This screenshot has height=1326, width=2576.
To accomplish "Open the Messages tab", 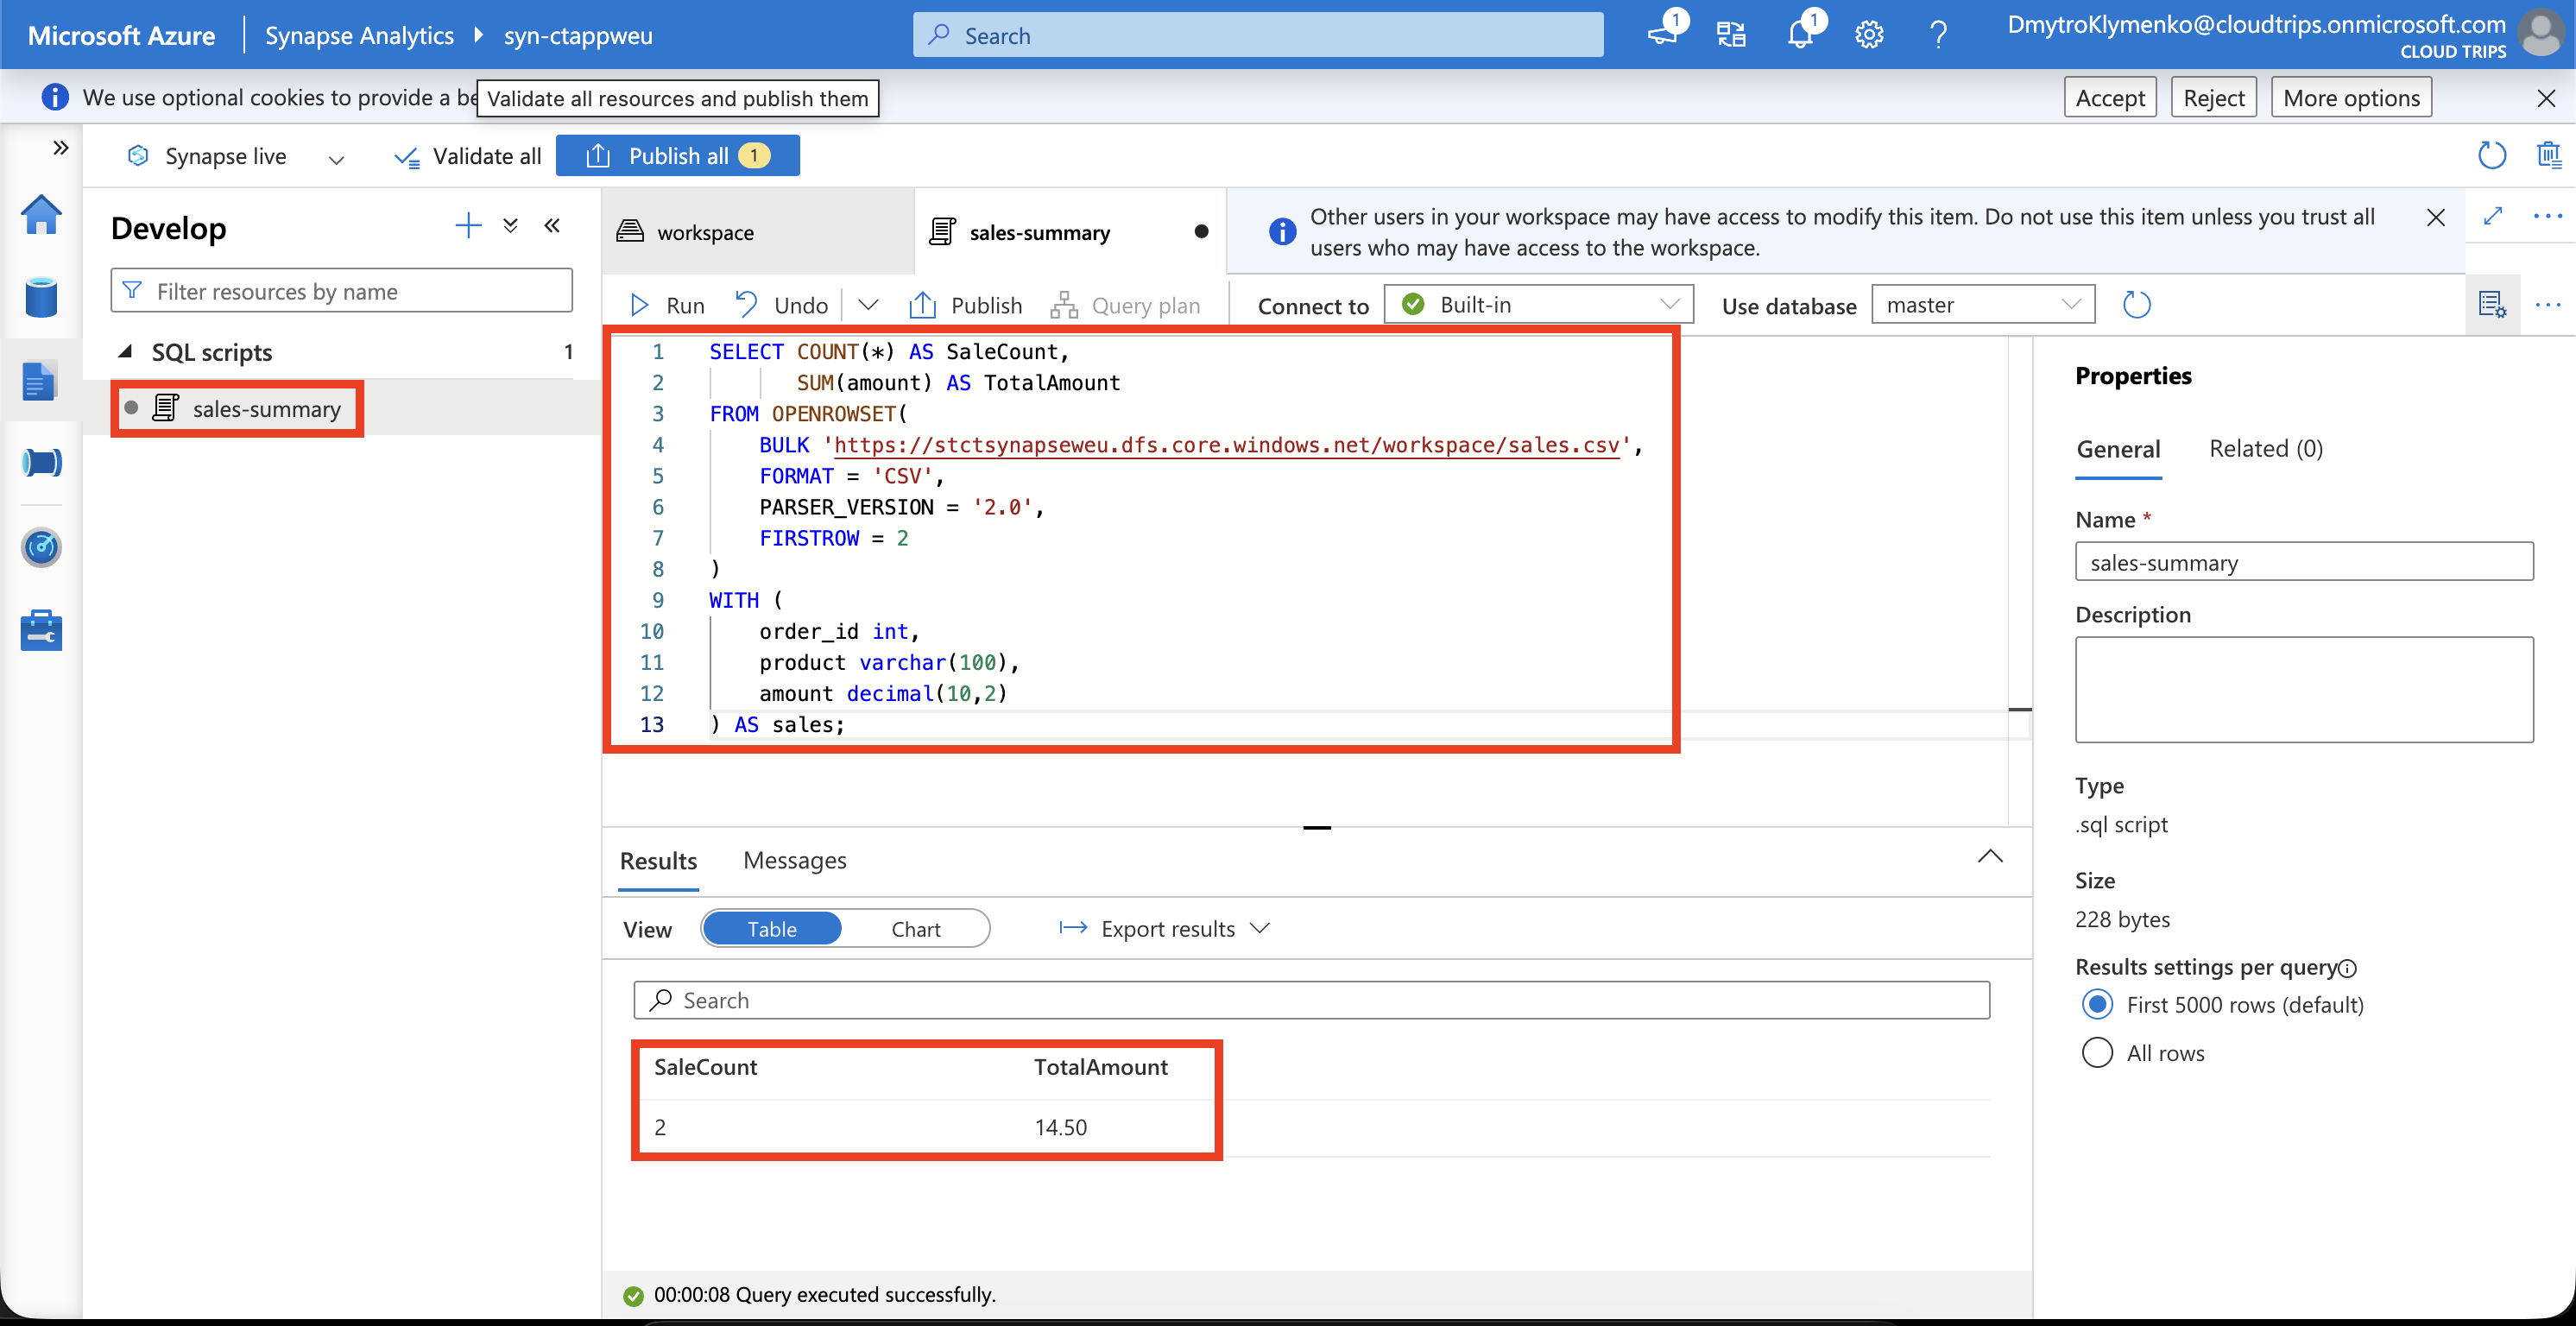I will pos(794,861).
